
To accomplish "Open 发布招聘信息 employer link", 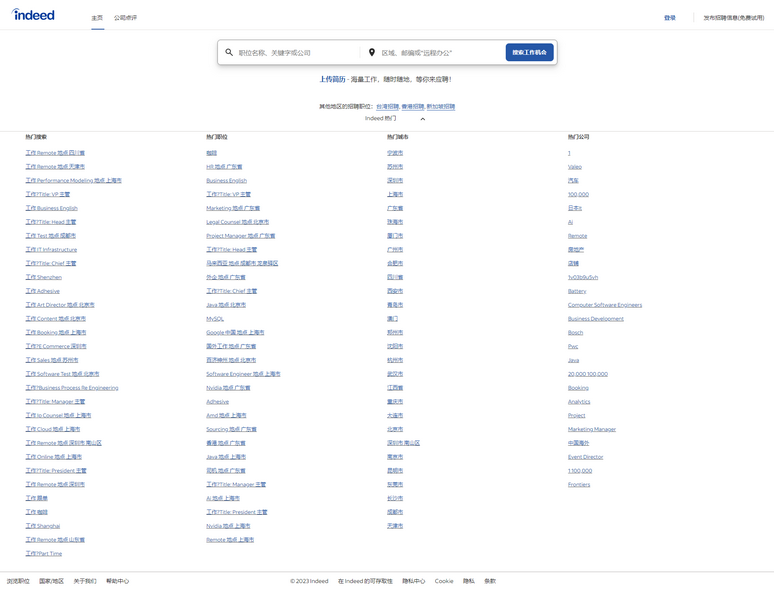I will pos(733,18).
